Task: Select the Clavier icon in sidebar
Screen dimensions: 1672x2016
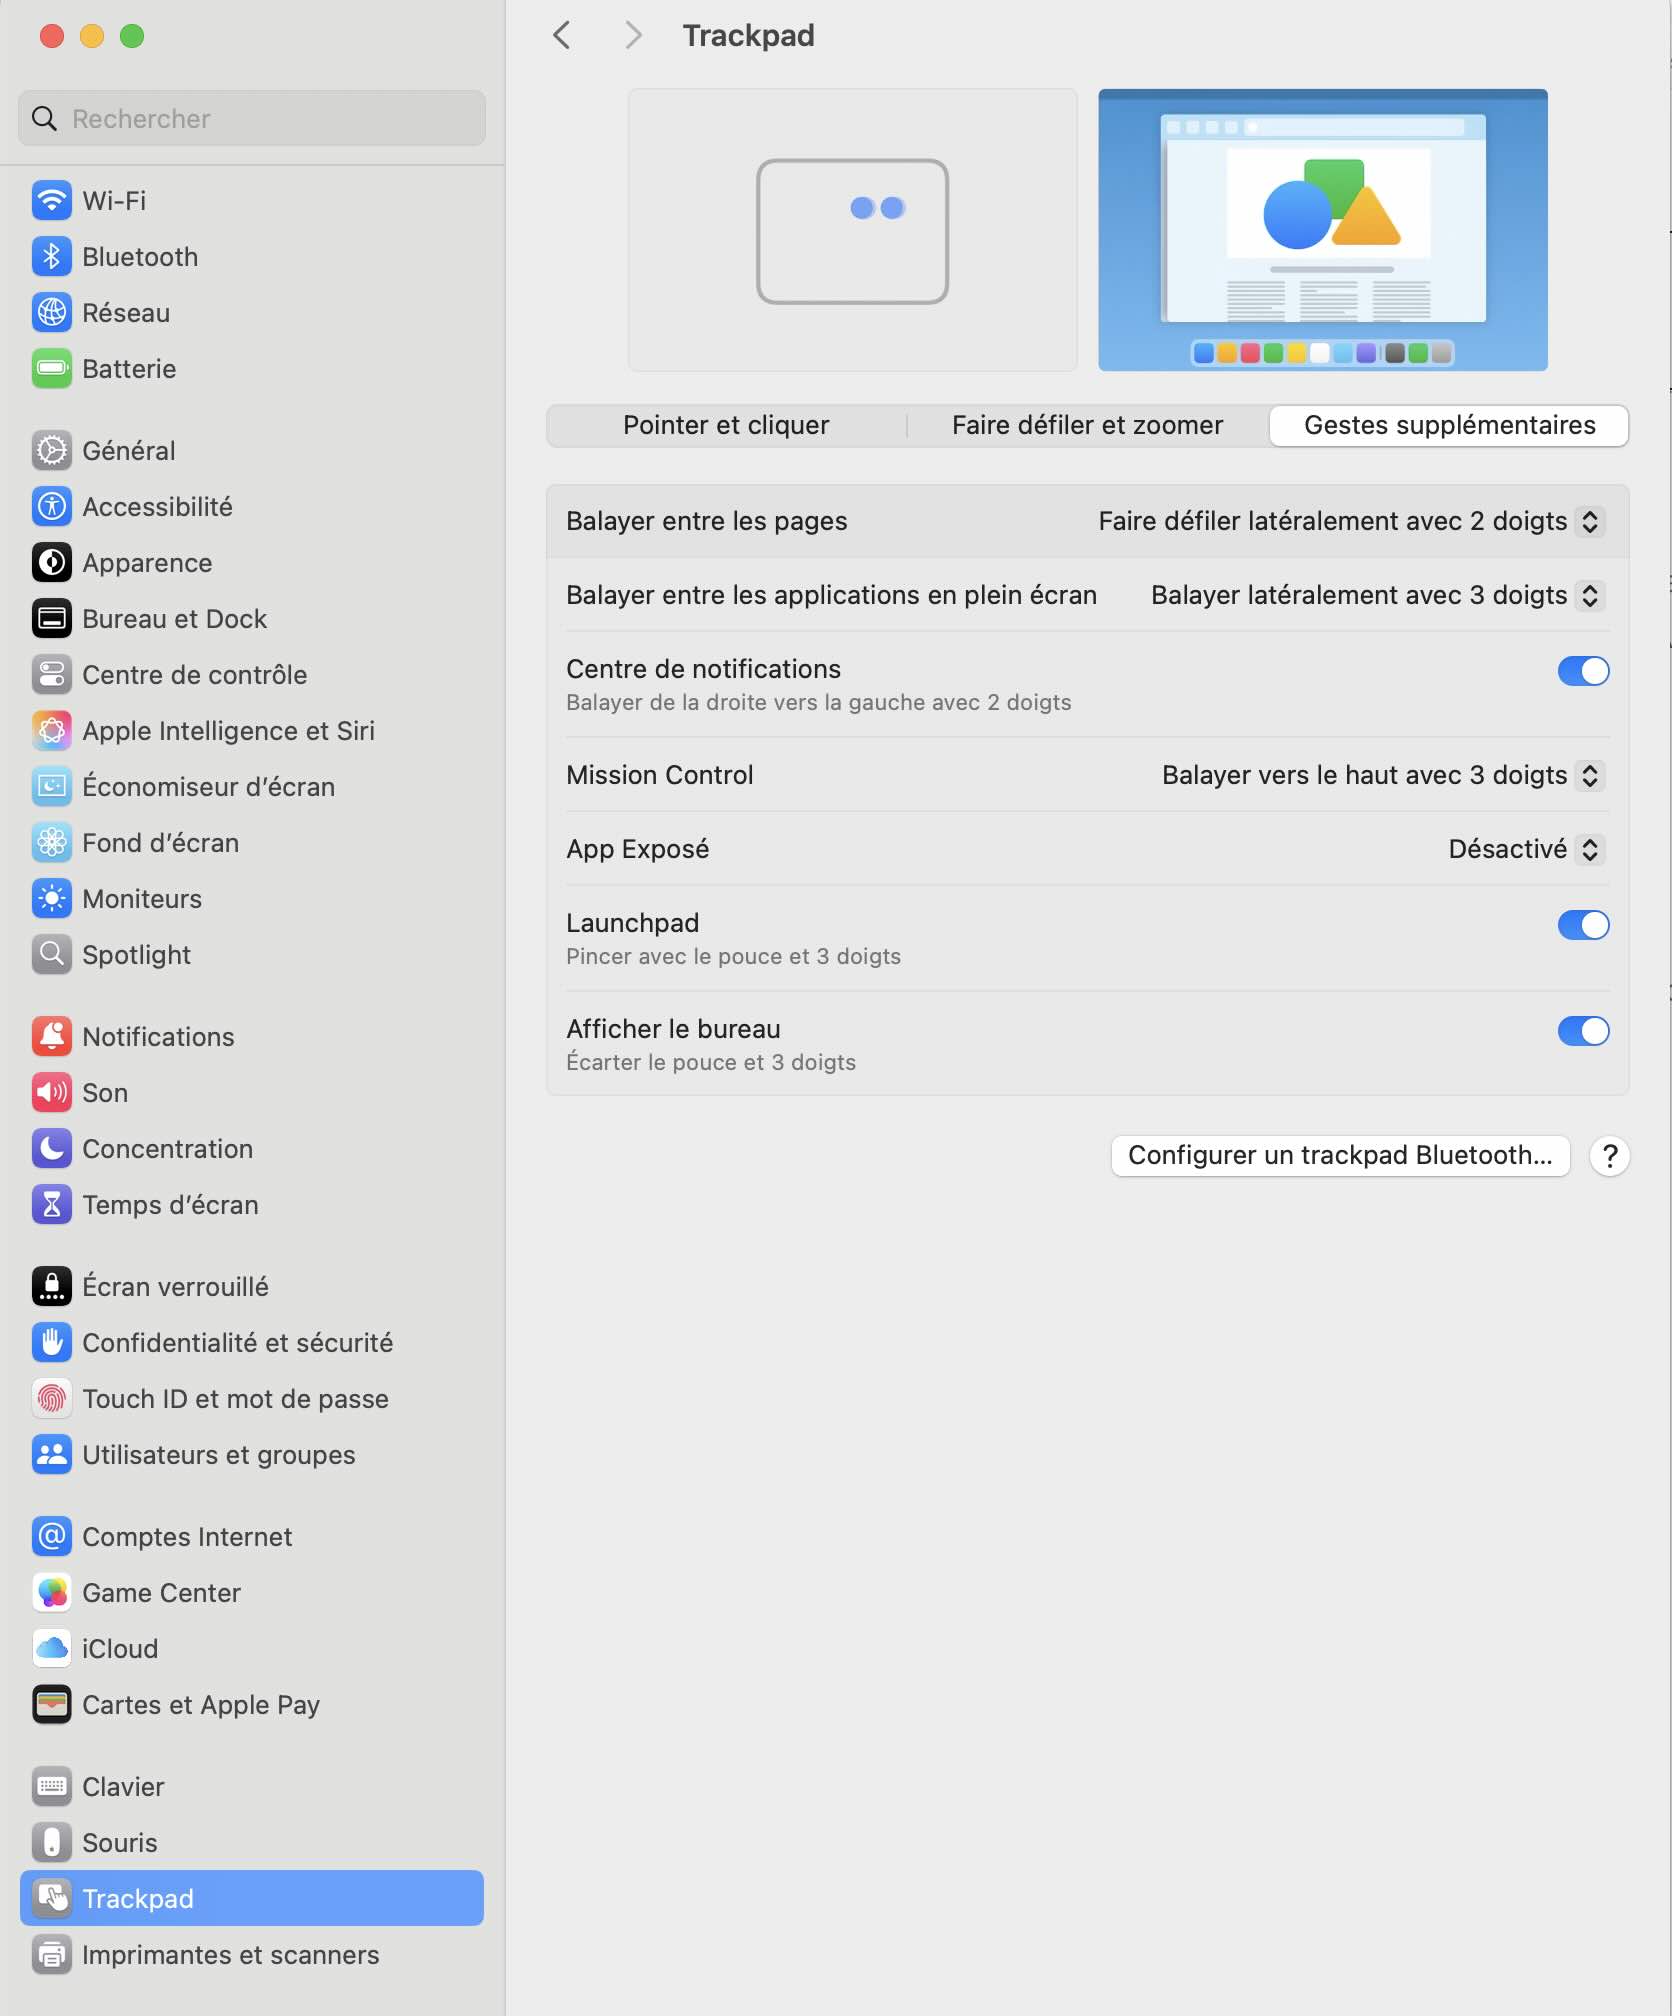Action: 51,1786
